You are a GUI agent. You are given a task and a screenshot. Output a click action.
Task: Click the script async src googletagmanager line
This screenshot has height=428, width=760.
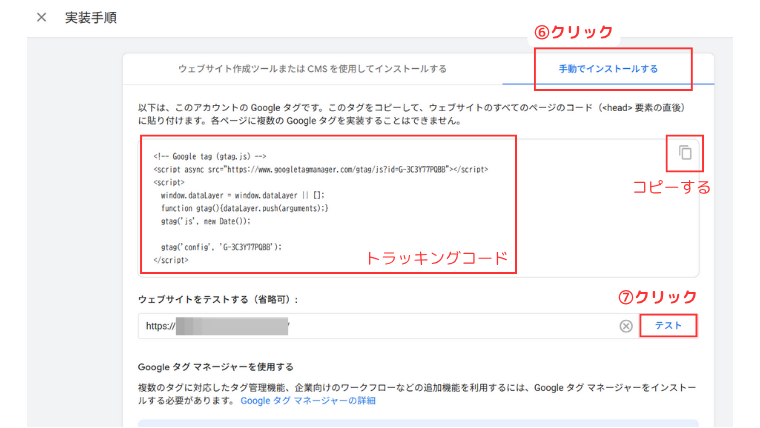(320, 170)
